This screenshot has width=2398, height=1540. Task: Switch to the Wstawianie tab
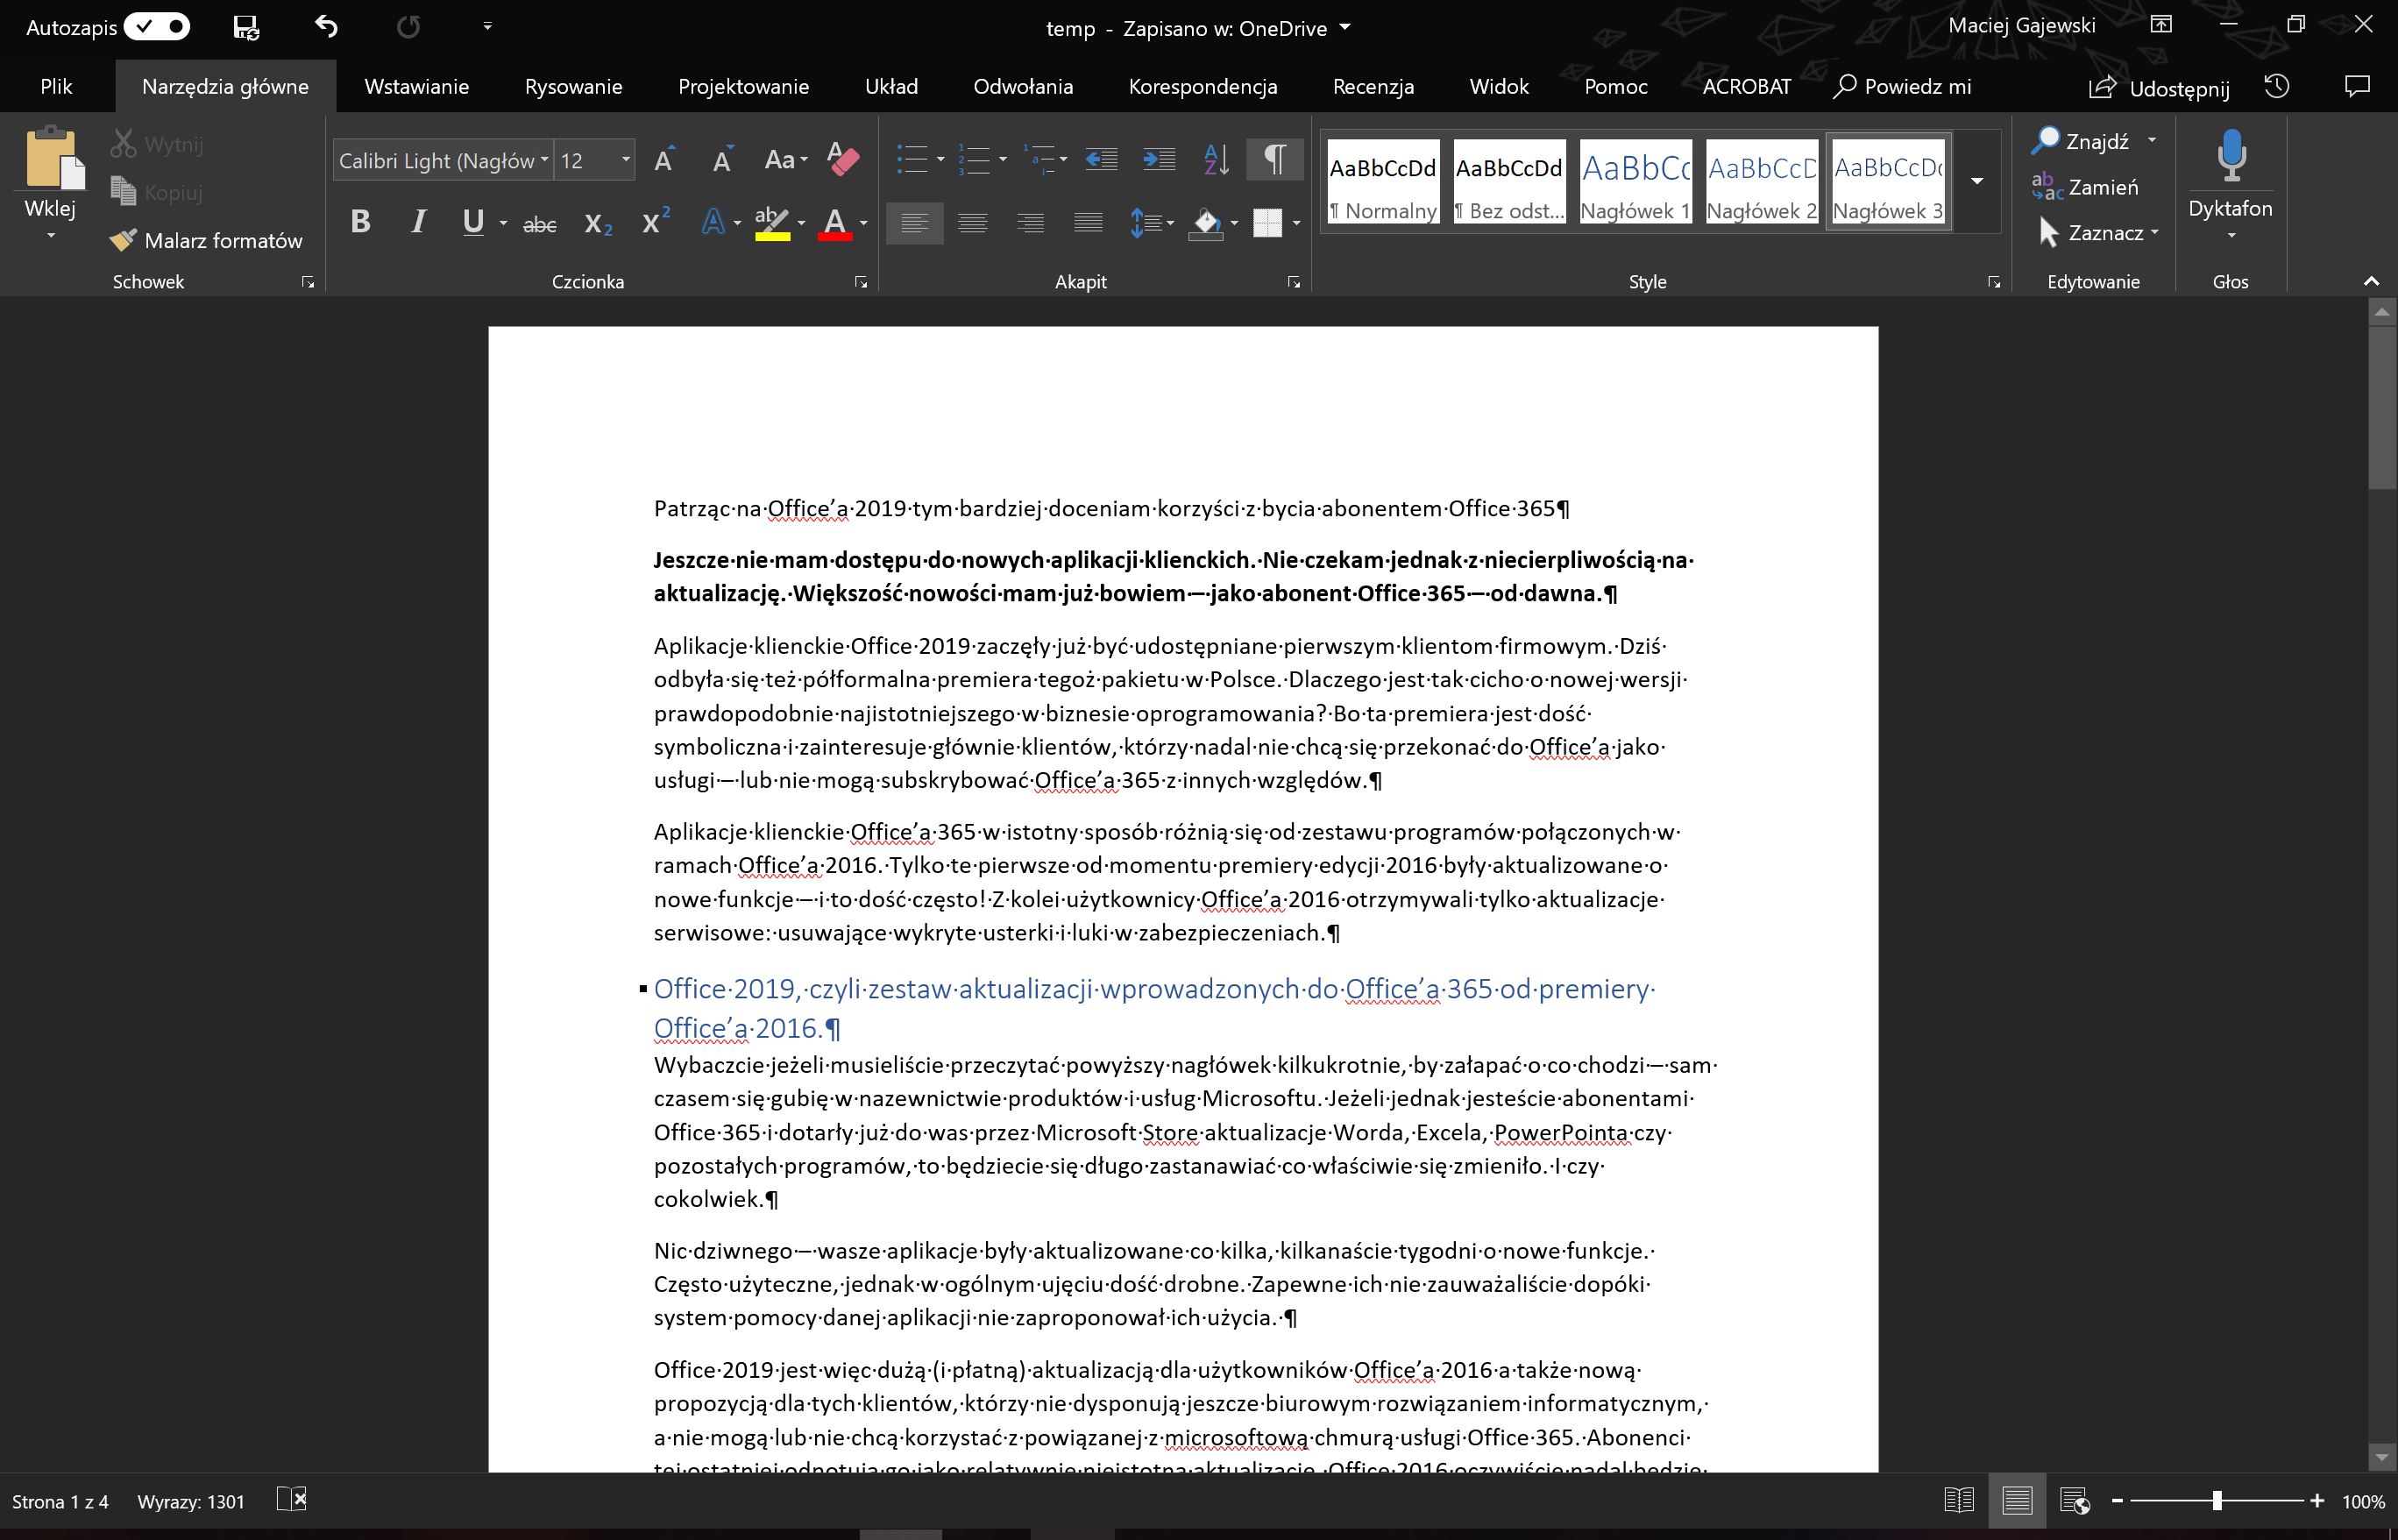tap(417, 86)
